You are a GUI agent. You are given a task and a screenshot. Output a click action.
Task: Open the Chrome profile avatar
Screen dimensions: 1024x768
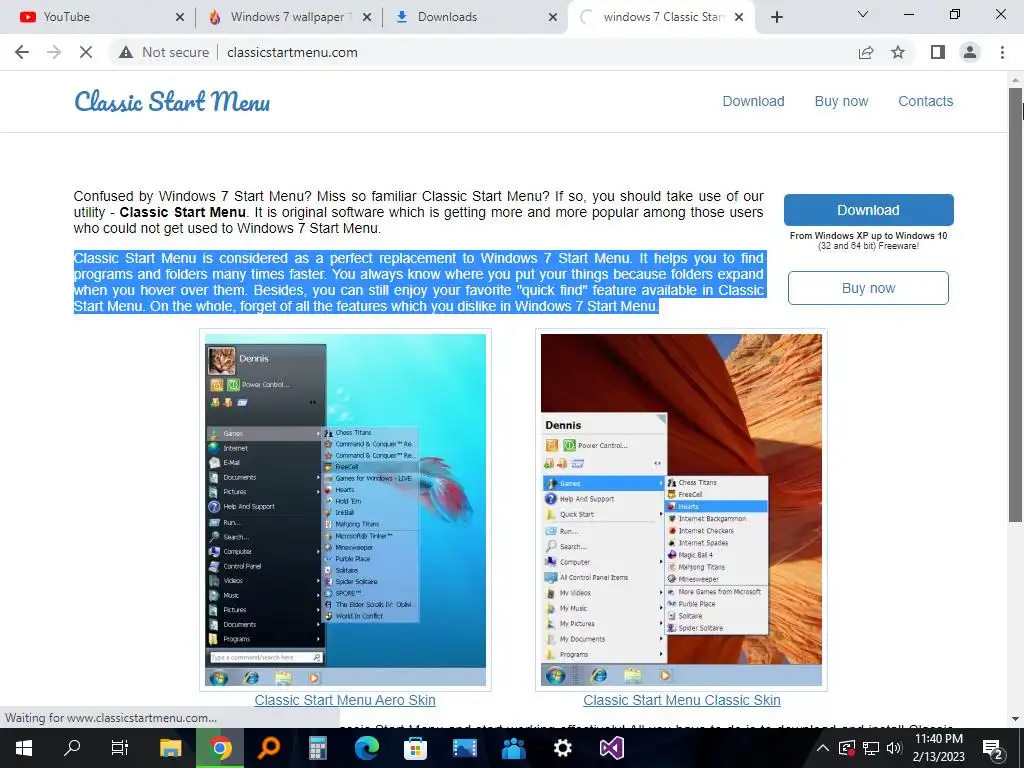970,52
